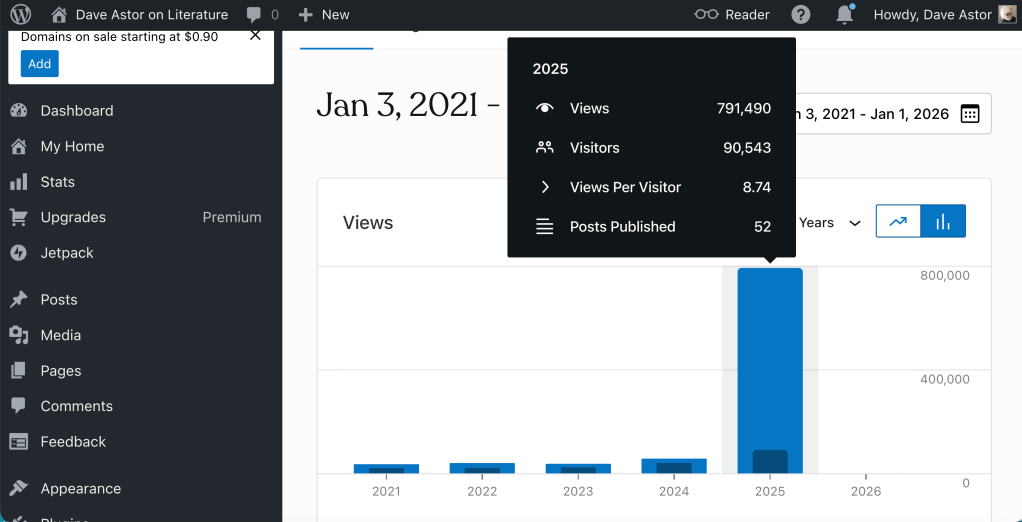Switch to bar chart view

click(942, 222)
